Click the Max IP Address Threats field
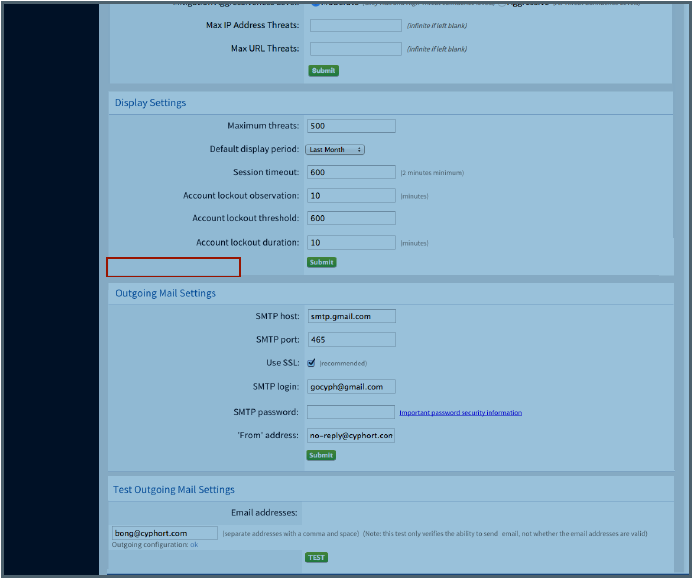Screen dimensions: 692x579 tap(356, 26)
